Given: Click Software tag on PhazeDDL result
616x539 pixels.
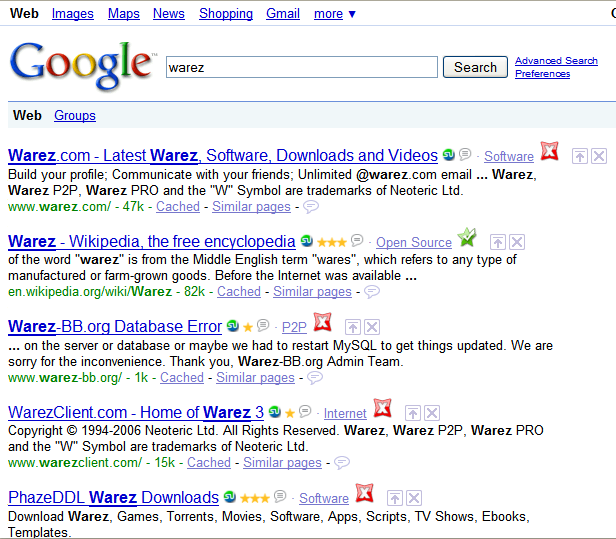Looking at the screenshot, I should (324, 499).
